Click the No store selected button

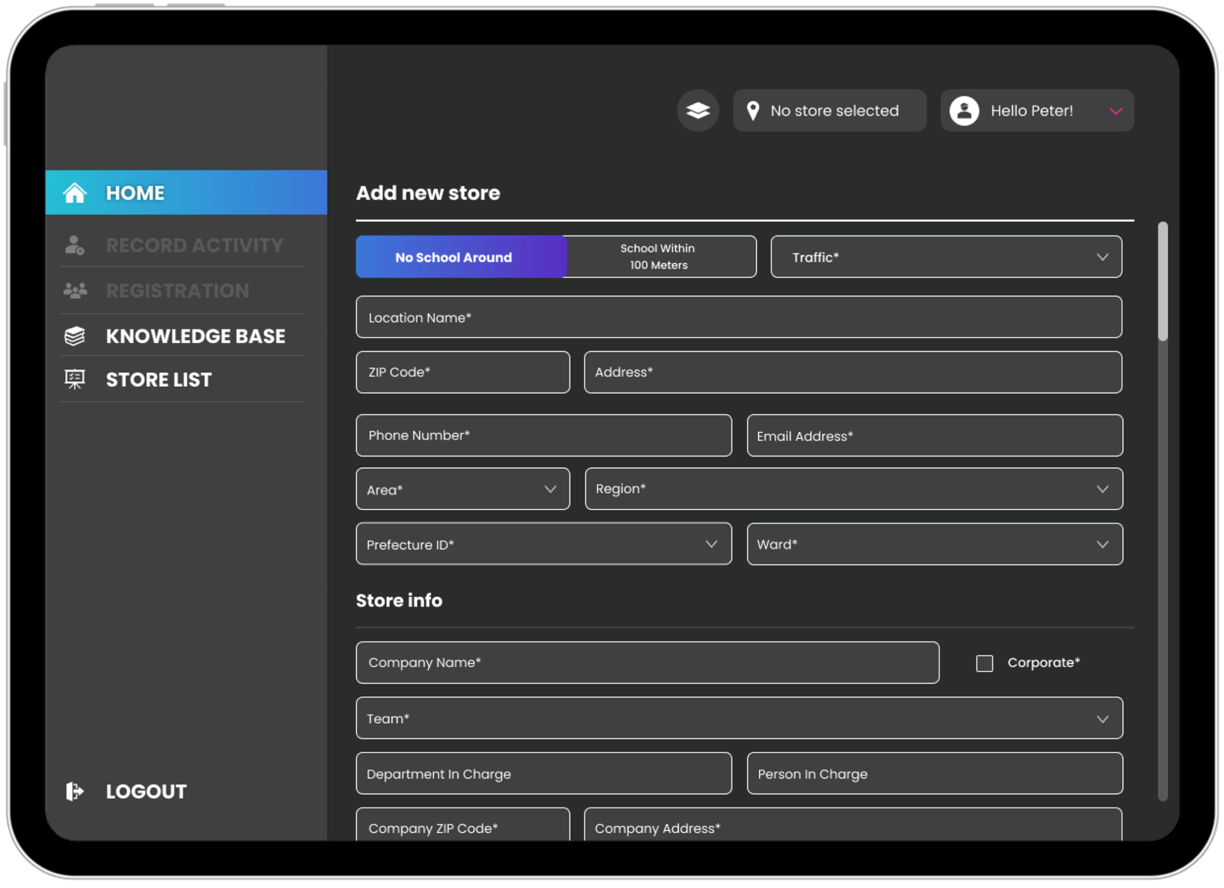pos(829,111)
